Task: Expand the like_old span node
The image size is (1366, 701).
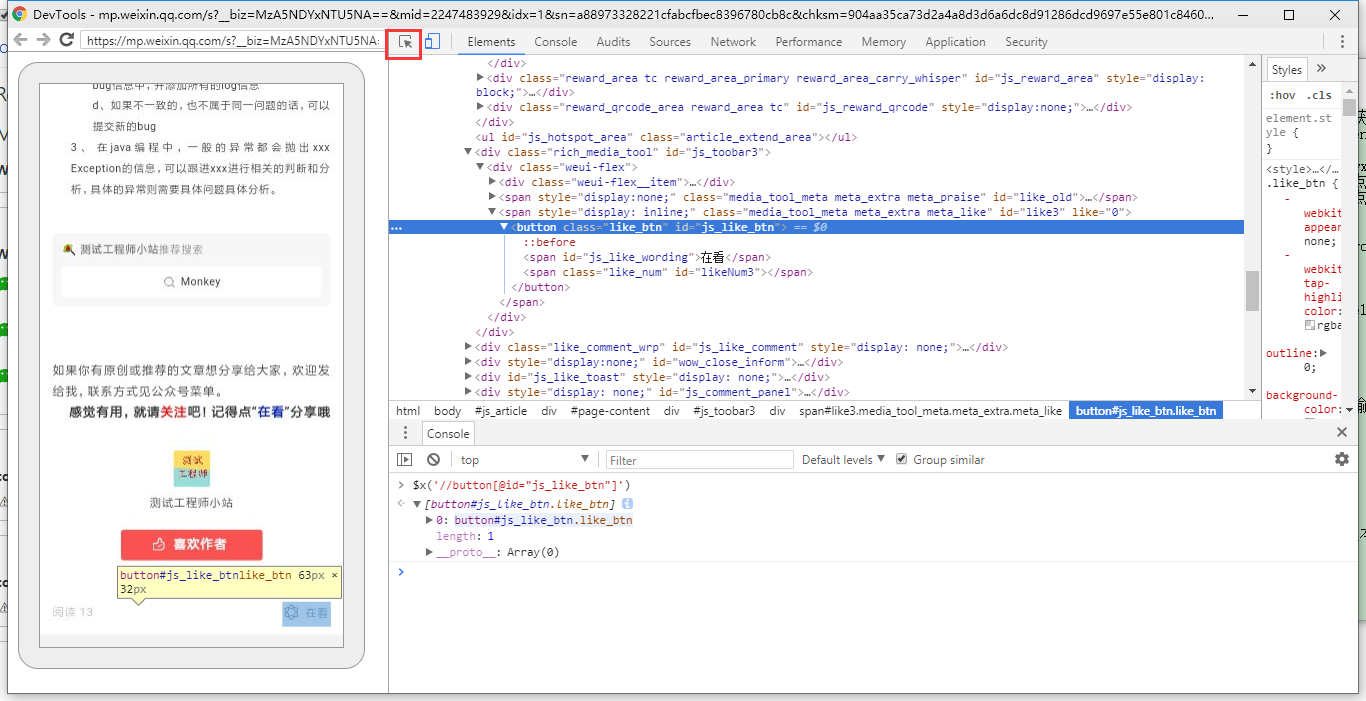Action: click(x=493, y=198)
